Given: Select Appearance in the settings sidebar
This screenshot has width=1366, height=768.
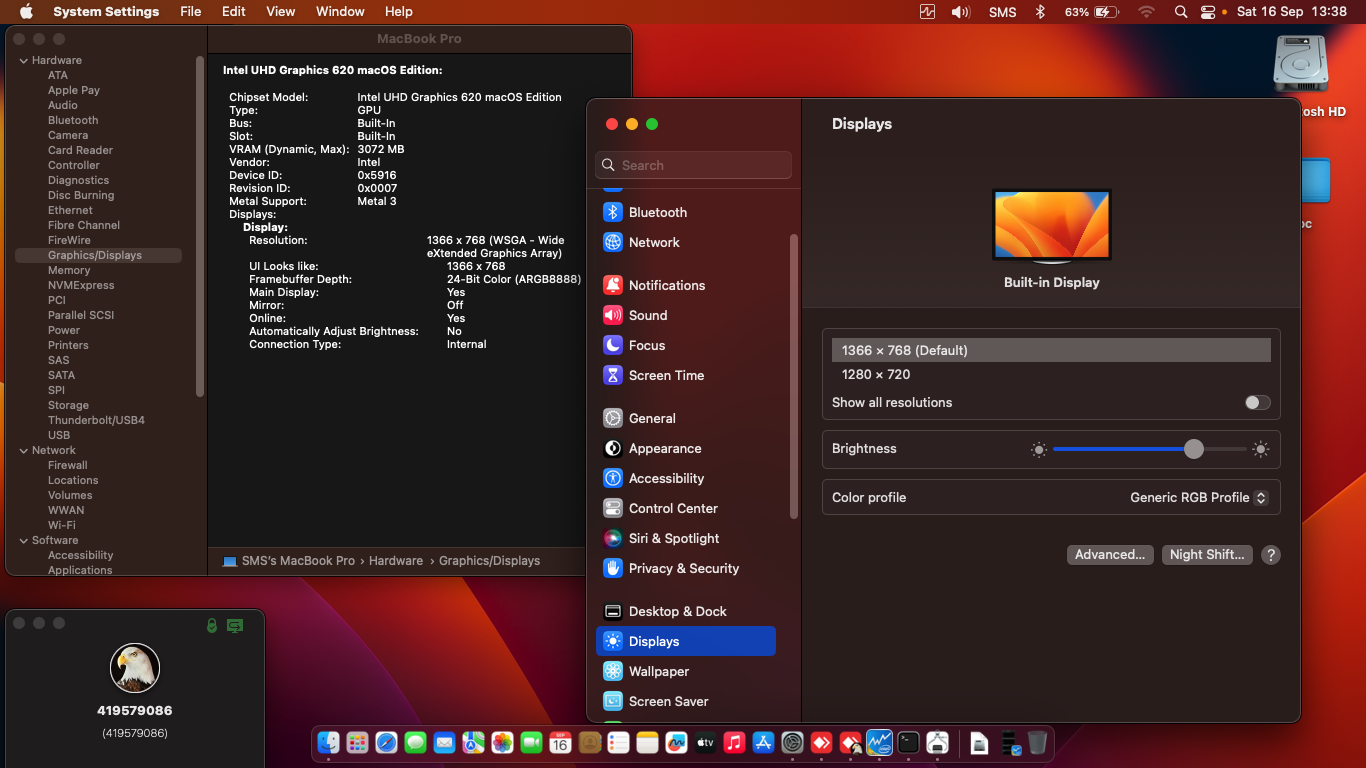Looking at the screenshot, I should click(x=685, y=448).
